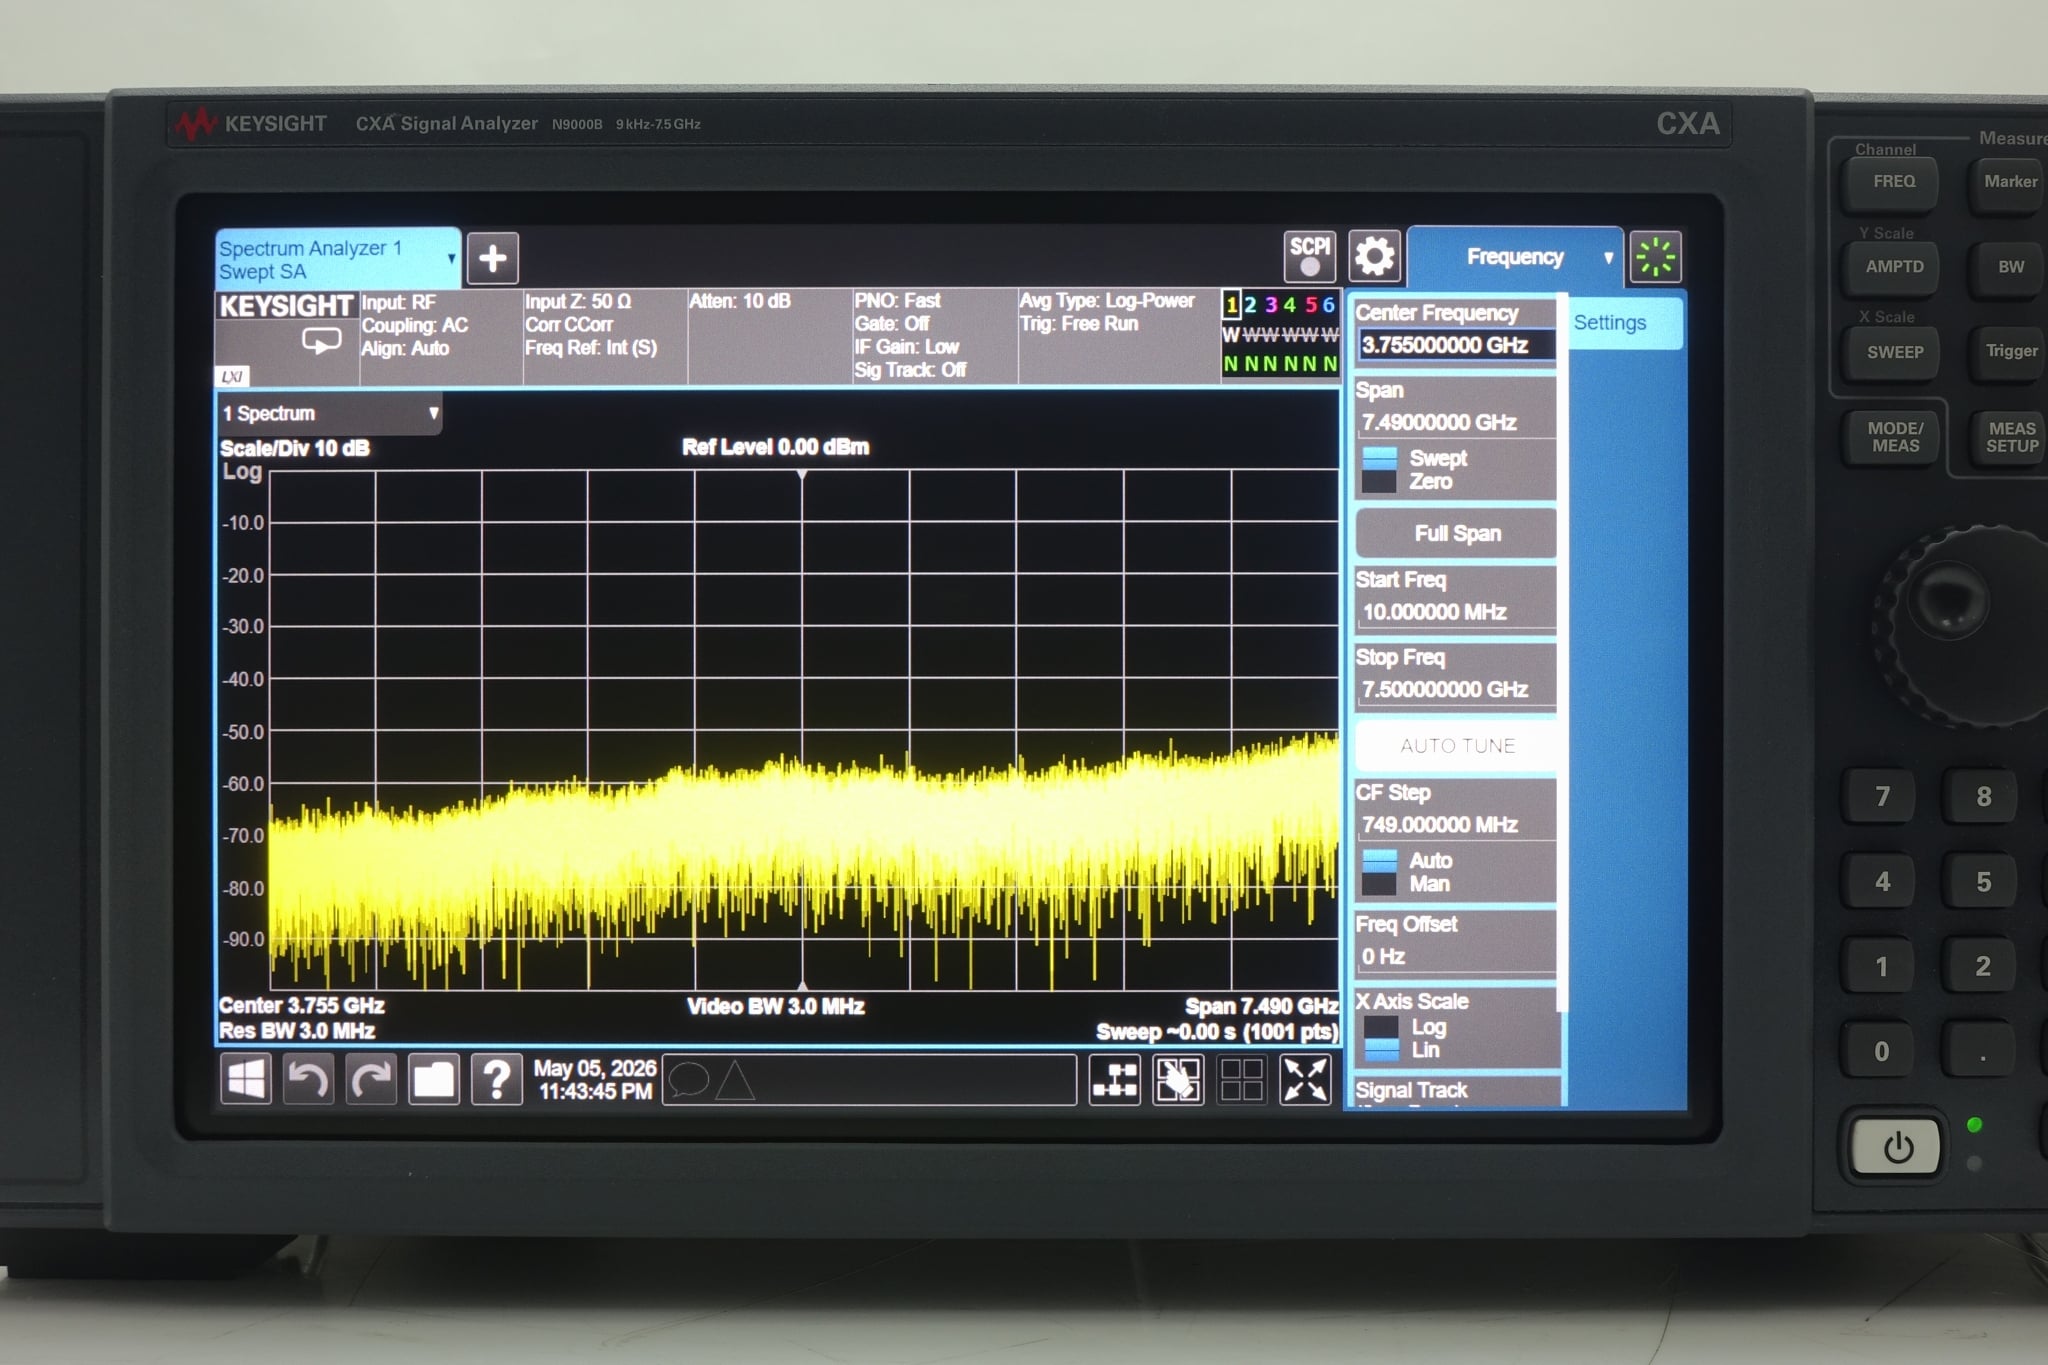Expand the Spectrum Analyzer 1 screen dropdown
The height and width of the screenshot is (1365, 2048).
(337, 259)
